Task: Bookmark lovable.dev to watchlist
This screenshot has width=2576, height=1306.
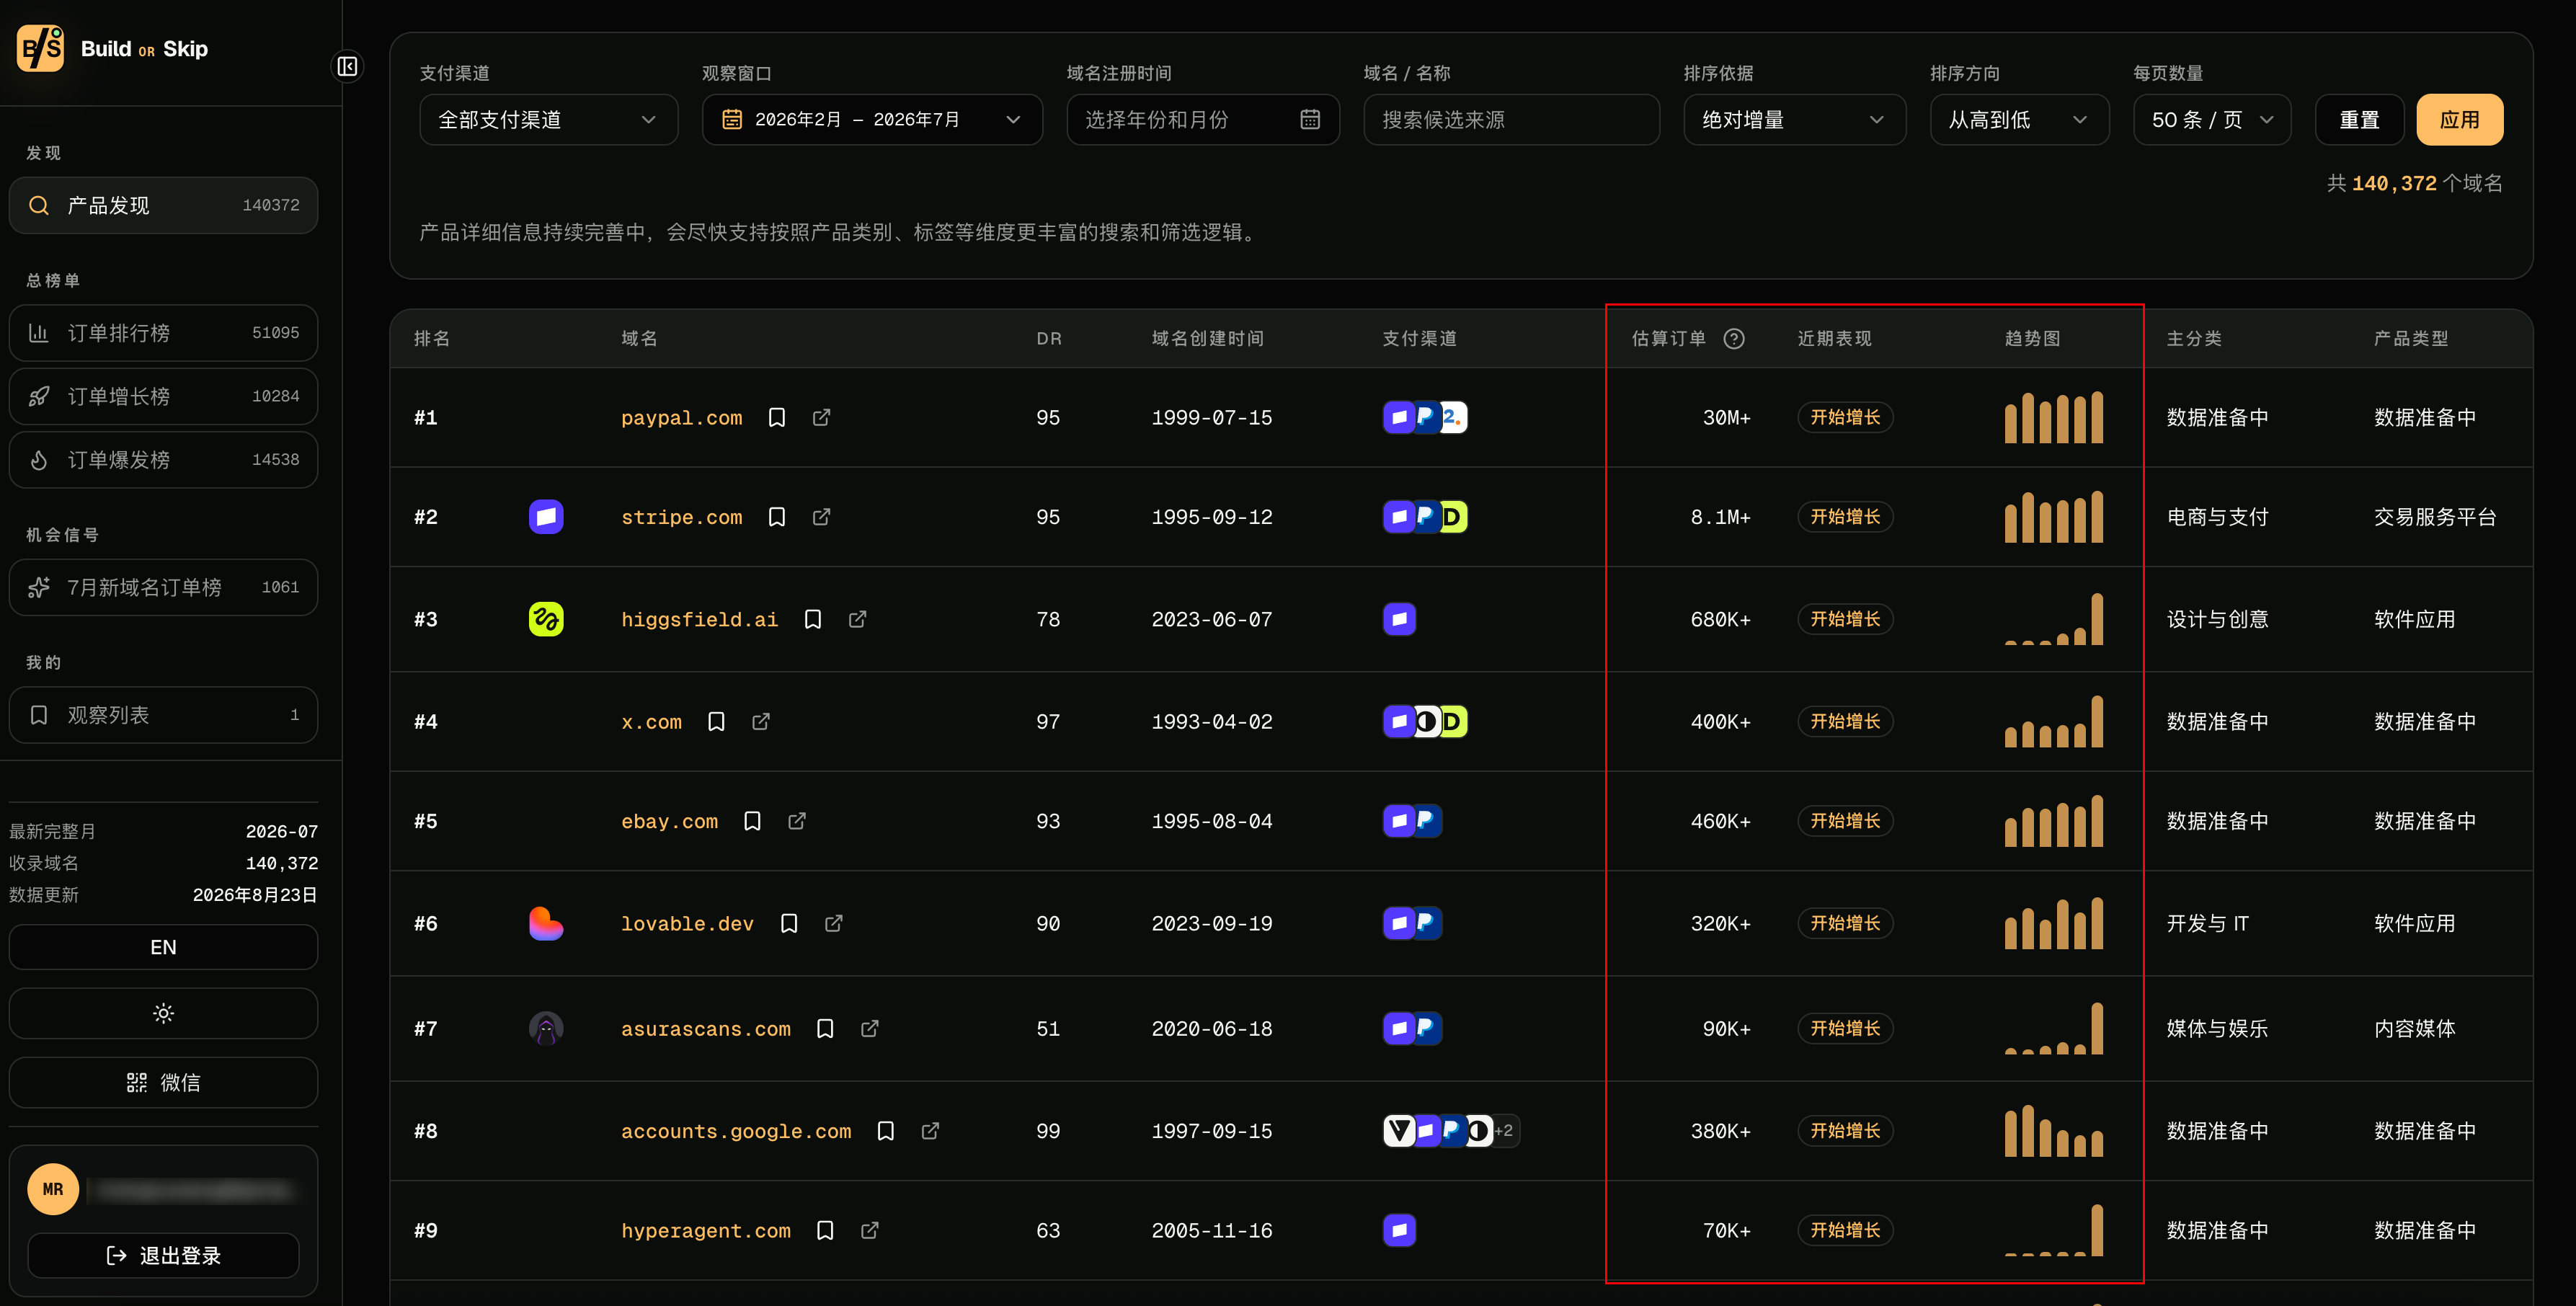Action: tap(789, 923)
